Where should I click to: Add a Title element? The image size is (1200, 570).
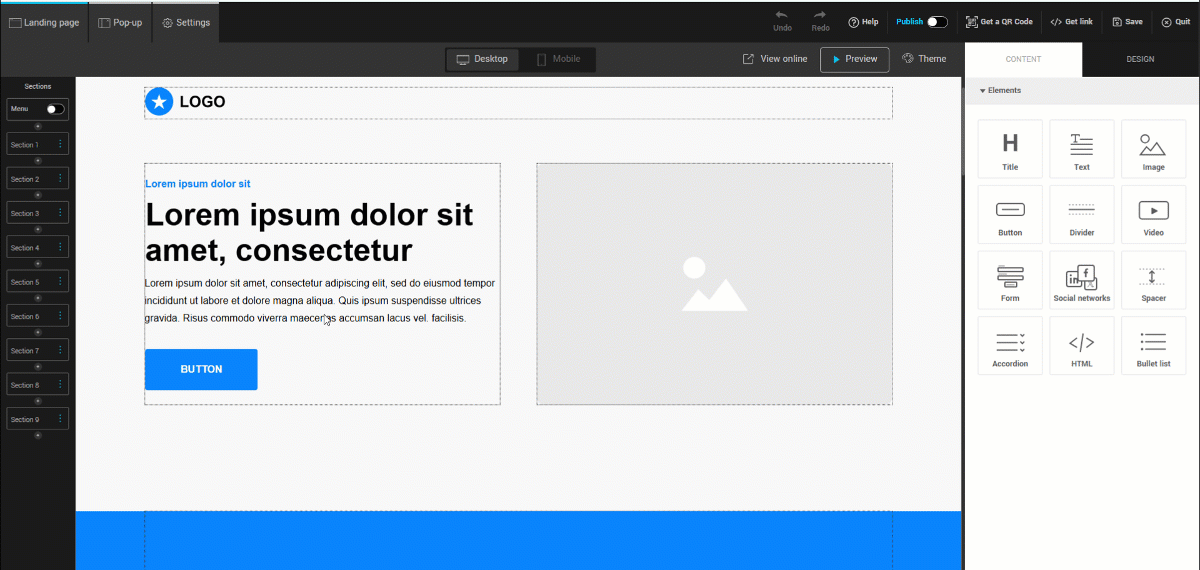(1010, 149)
